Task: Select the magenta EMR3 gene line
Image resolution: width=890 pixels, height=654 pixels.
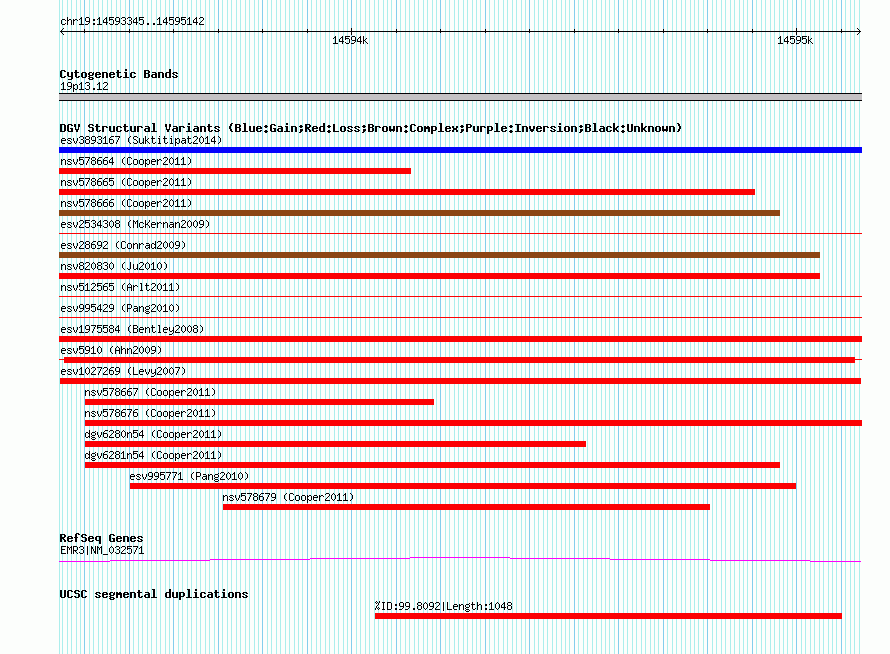Action: click(460, 560)
